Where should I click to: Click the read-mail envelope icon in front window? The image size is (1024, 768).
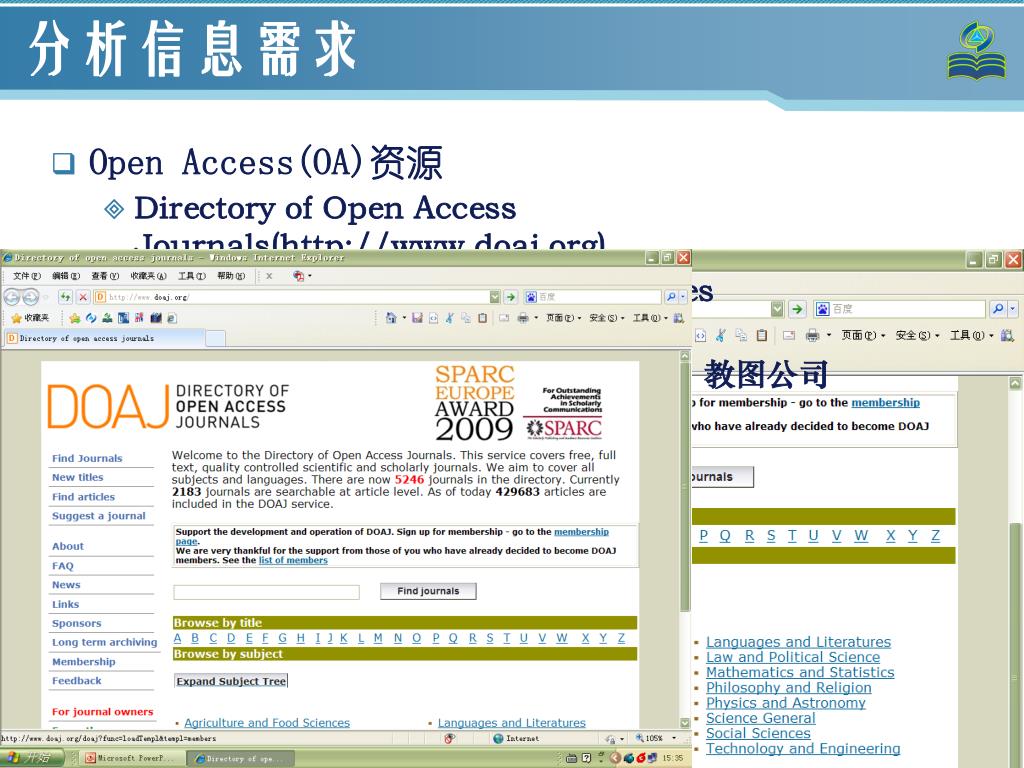(x=504, y=318)
